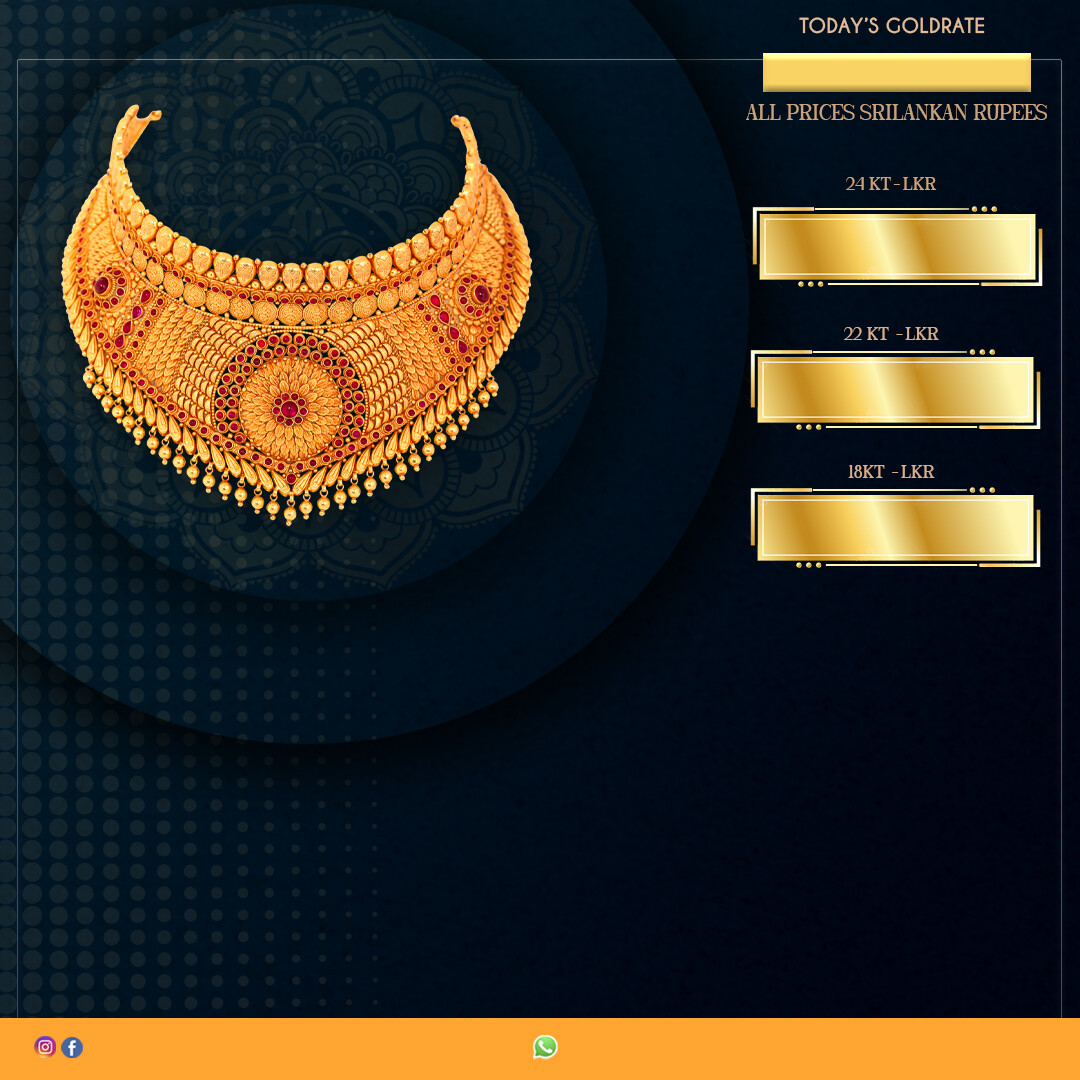Open the Instagram profile icon
The image size is (1080, 1080).
tap(45, 1047)
